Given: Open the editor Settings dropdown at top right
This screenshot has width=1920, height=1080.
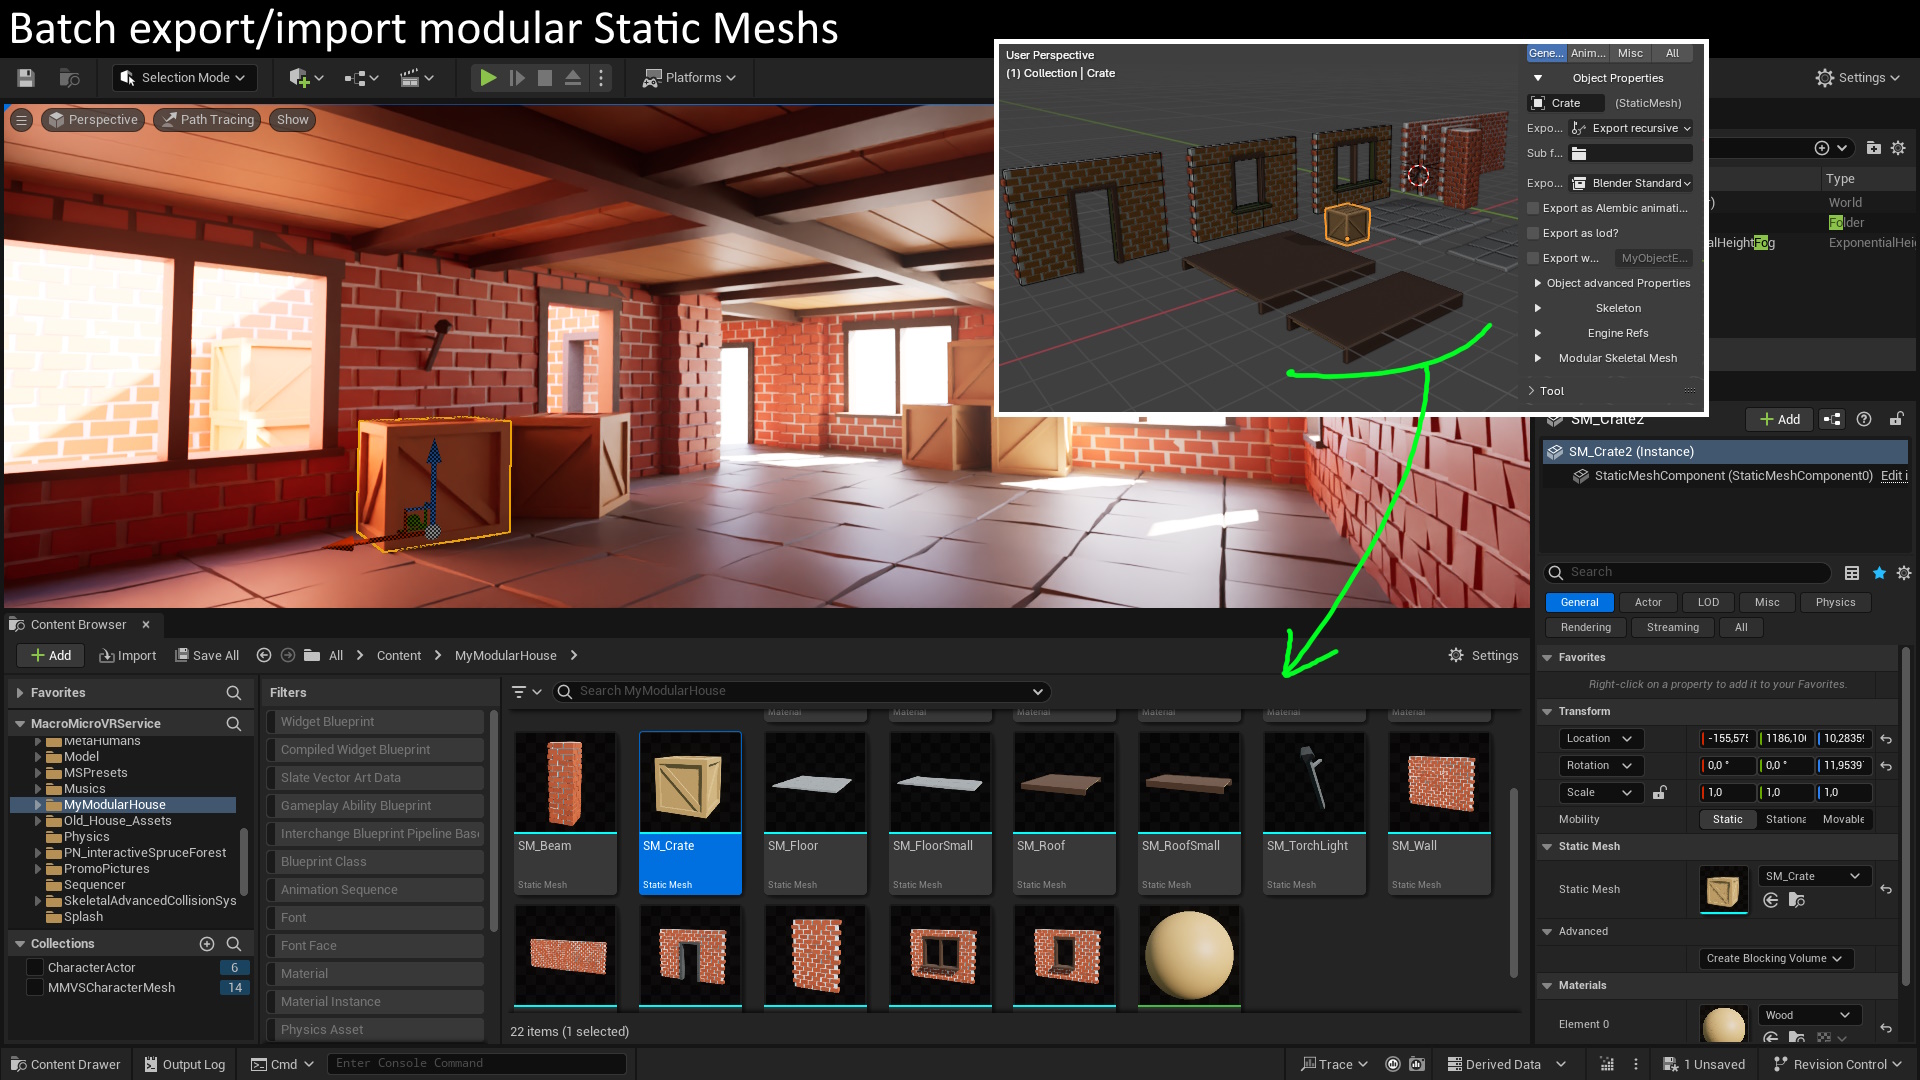Looking at the screenshot, I should (x=1858, y=78).
